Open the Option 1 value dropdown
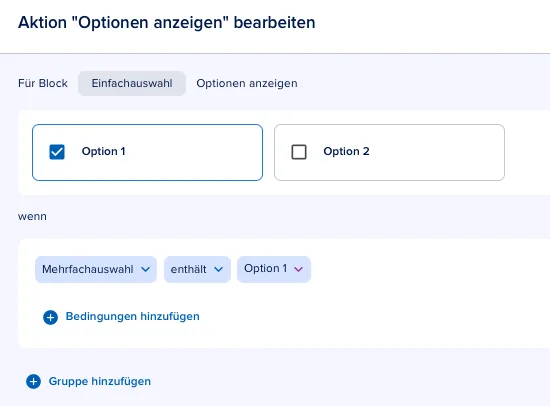Screen dimensions: 550x406 [274, 269]
